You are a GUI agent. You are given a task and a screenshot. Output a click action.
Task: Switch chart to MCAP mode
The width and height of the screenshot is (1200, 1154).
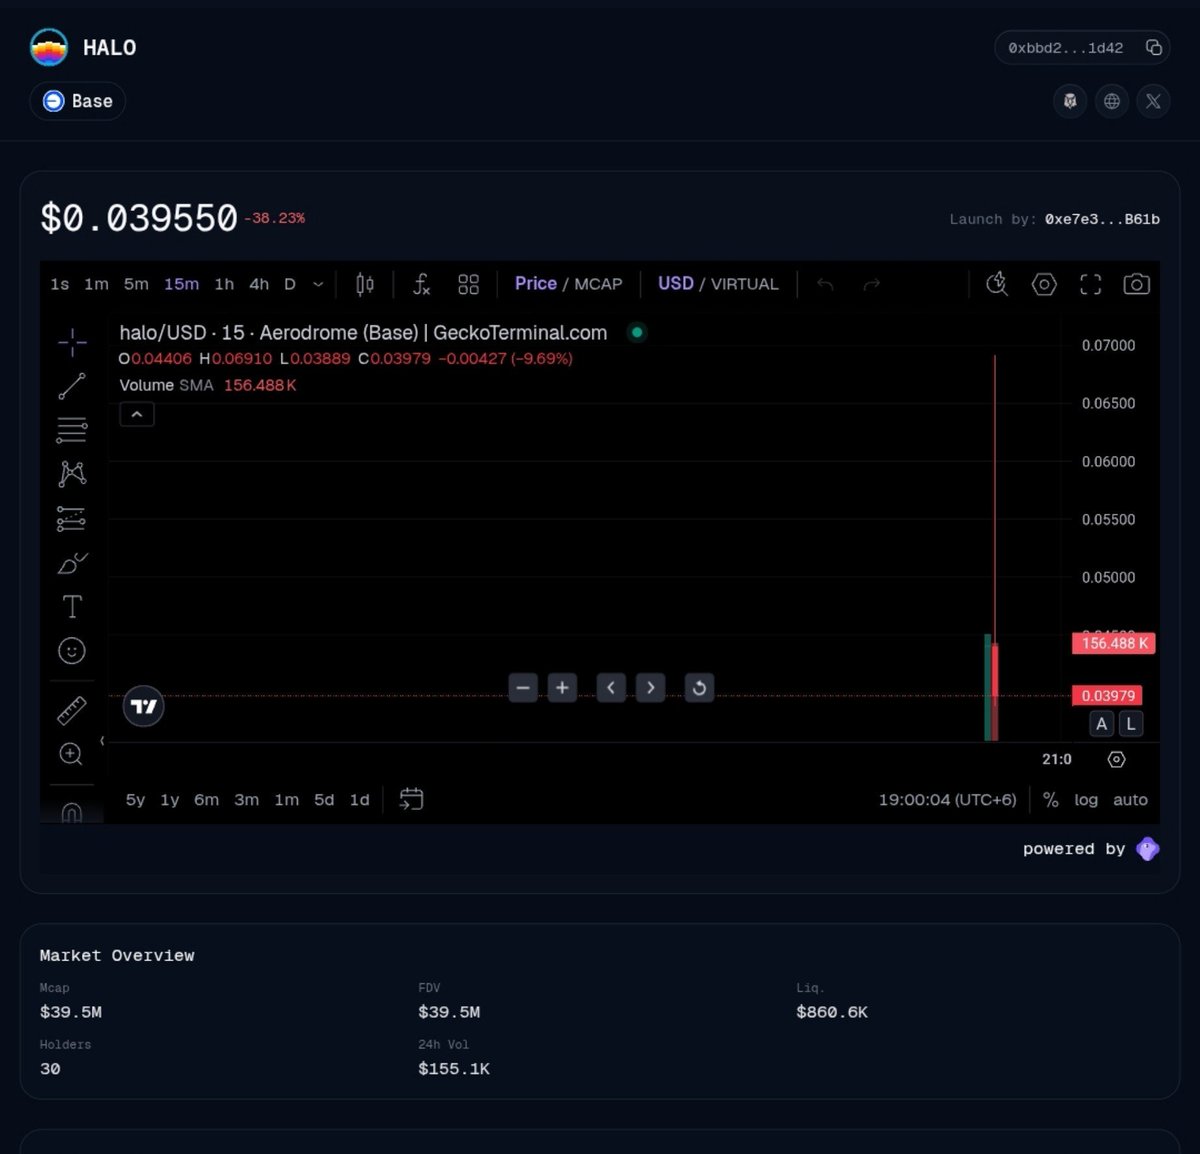click(x=598, y=284)
